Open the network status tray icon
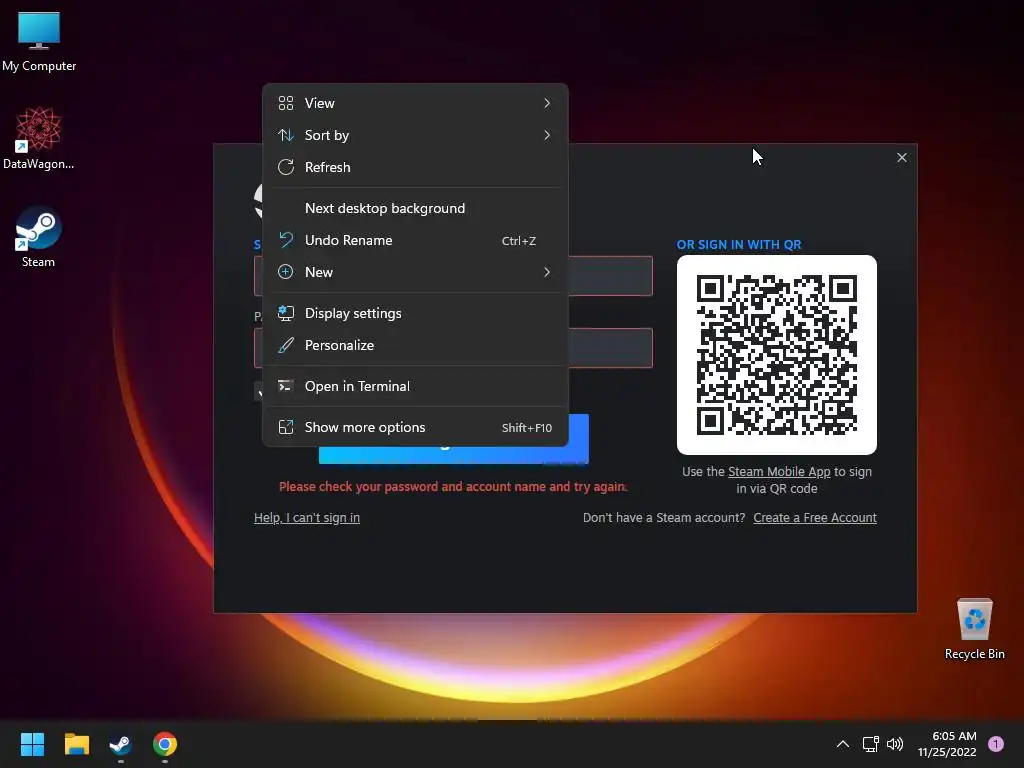 click(871, 744)
